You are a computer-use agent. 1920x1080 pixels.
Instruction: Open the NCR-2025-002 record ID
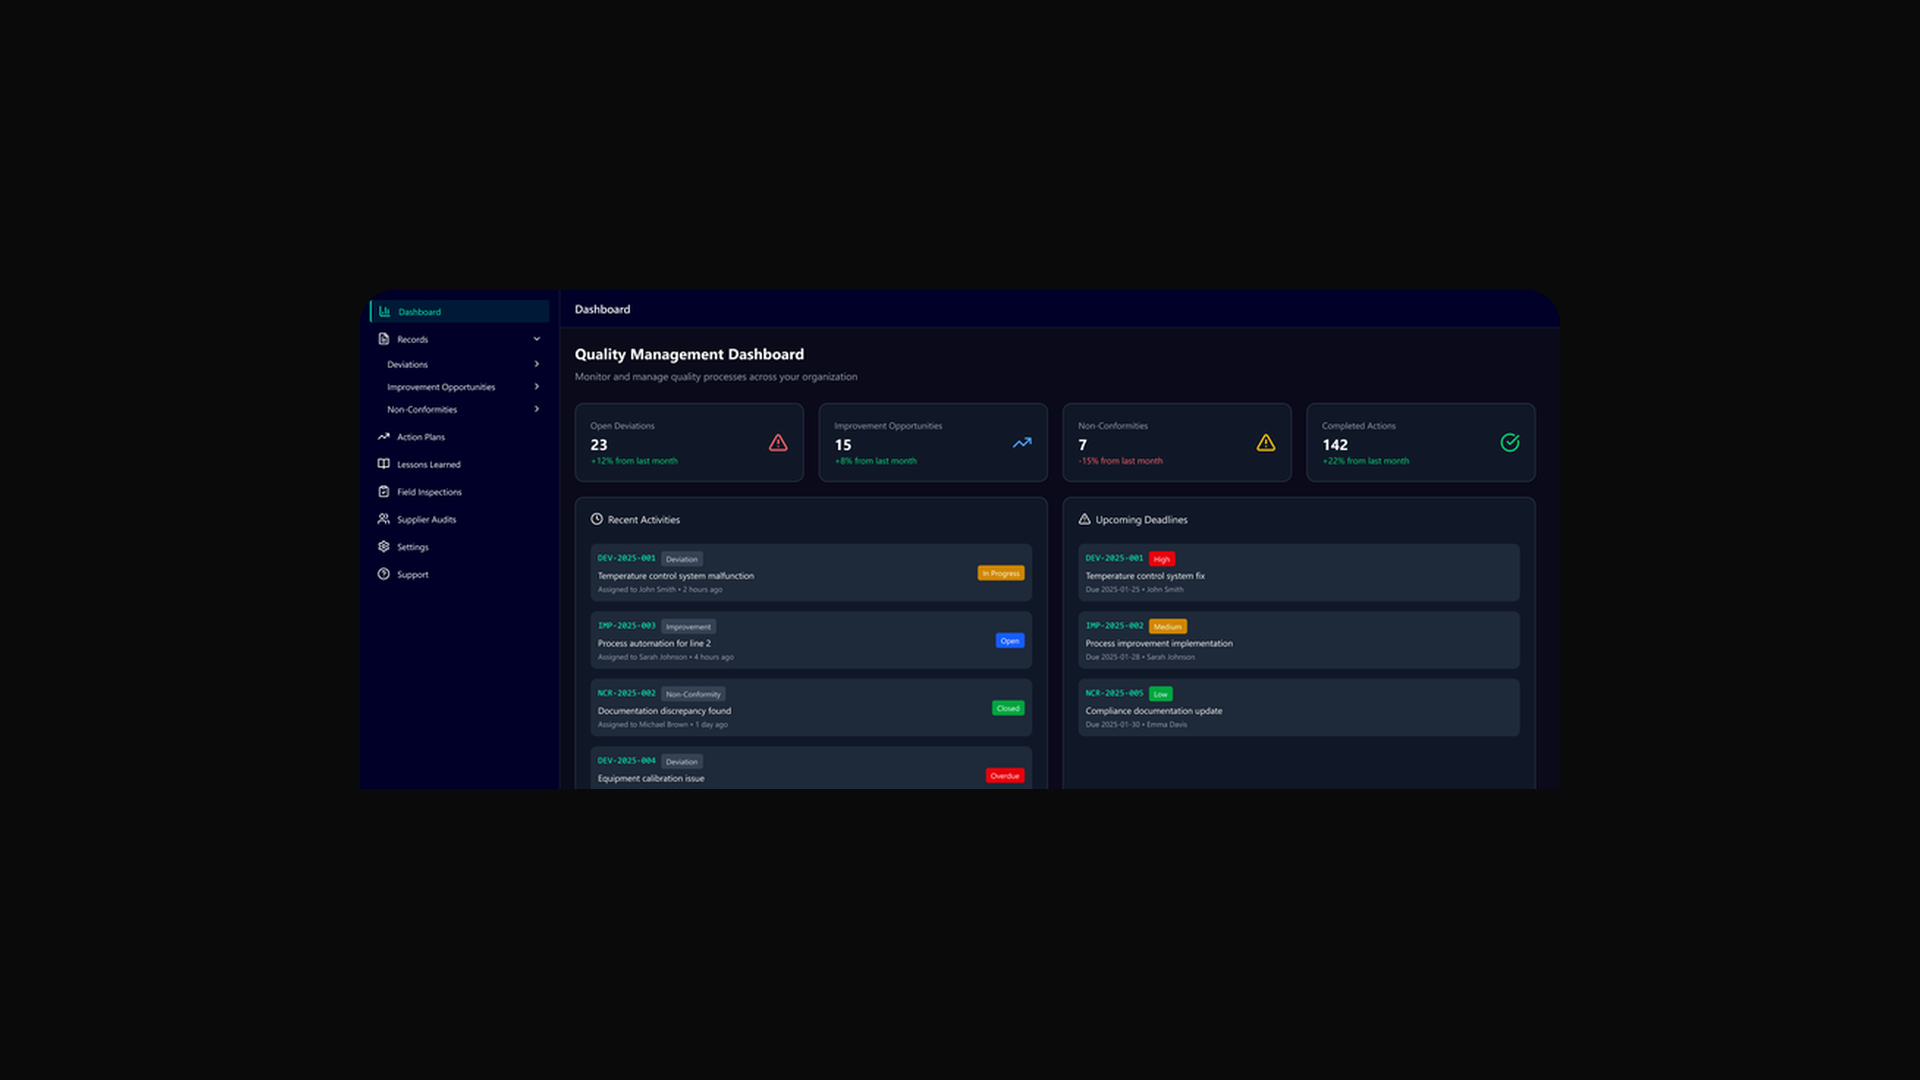pos(627,693)
